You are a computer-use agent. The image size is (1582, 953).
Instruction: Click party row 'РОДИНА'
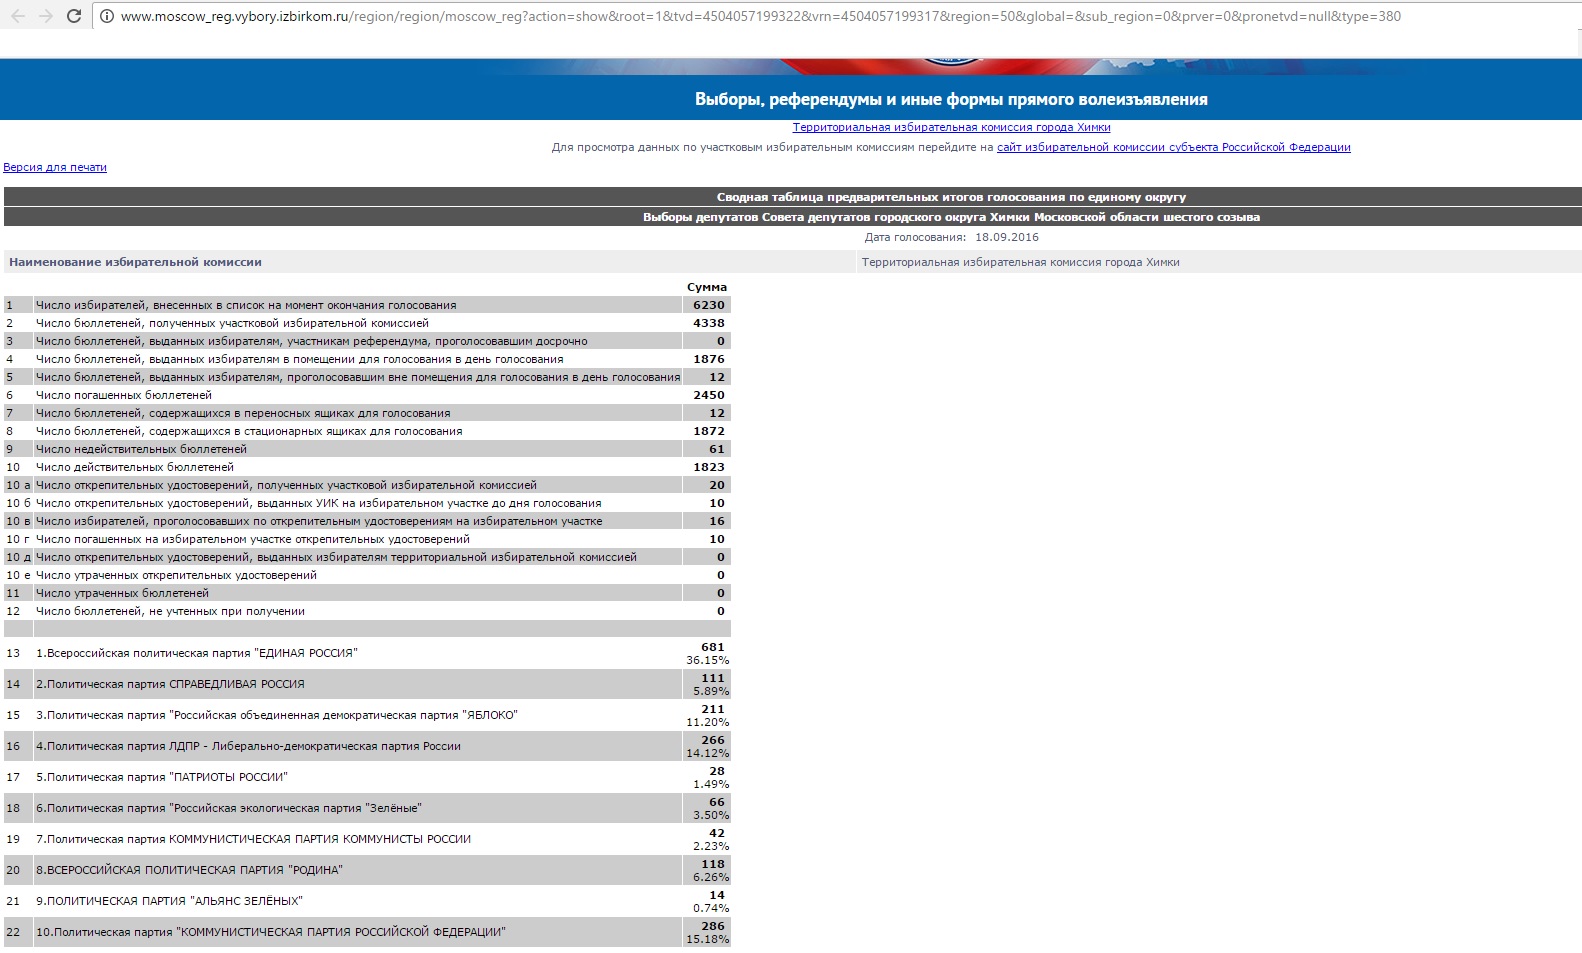tap(189, 870)
